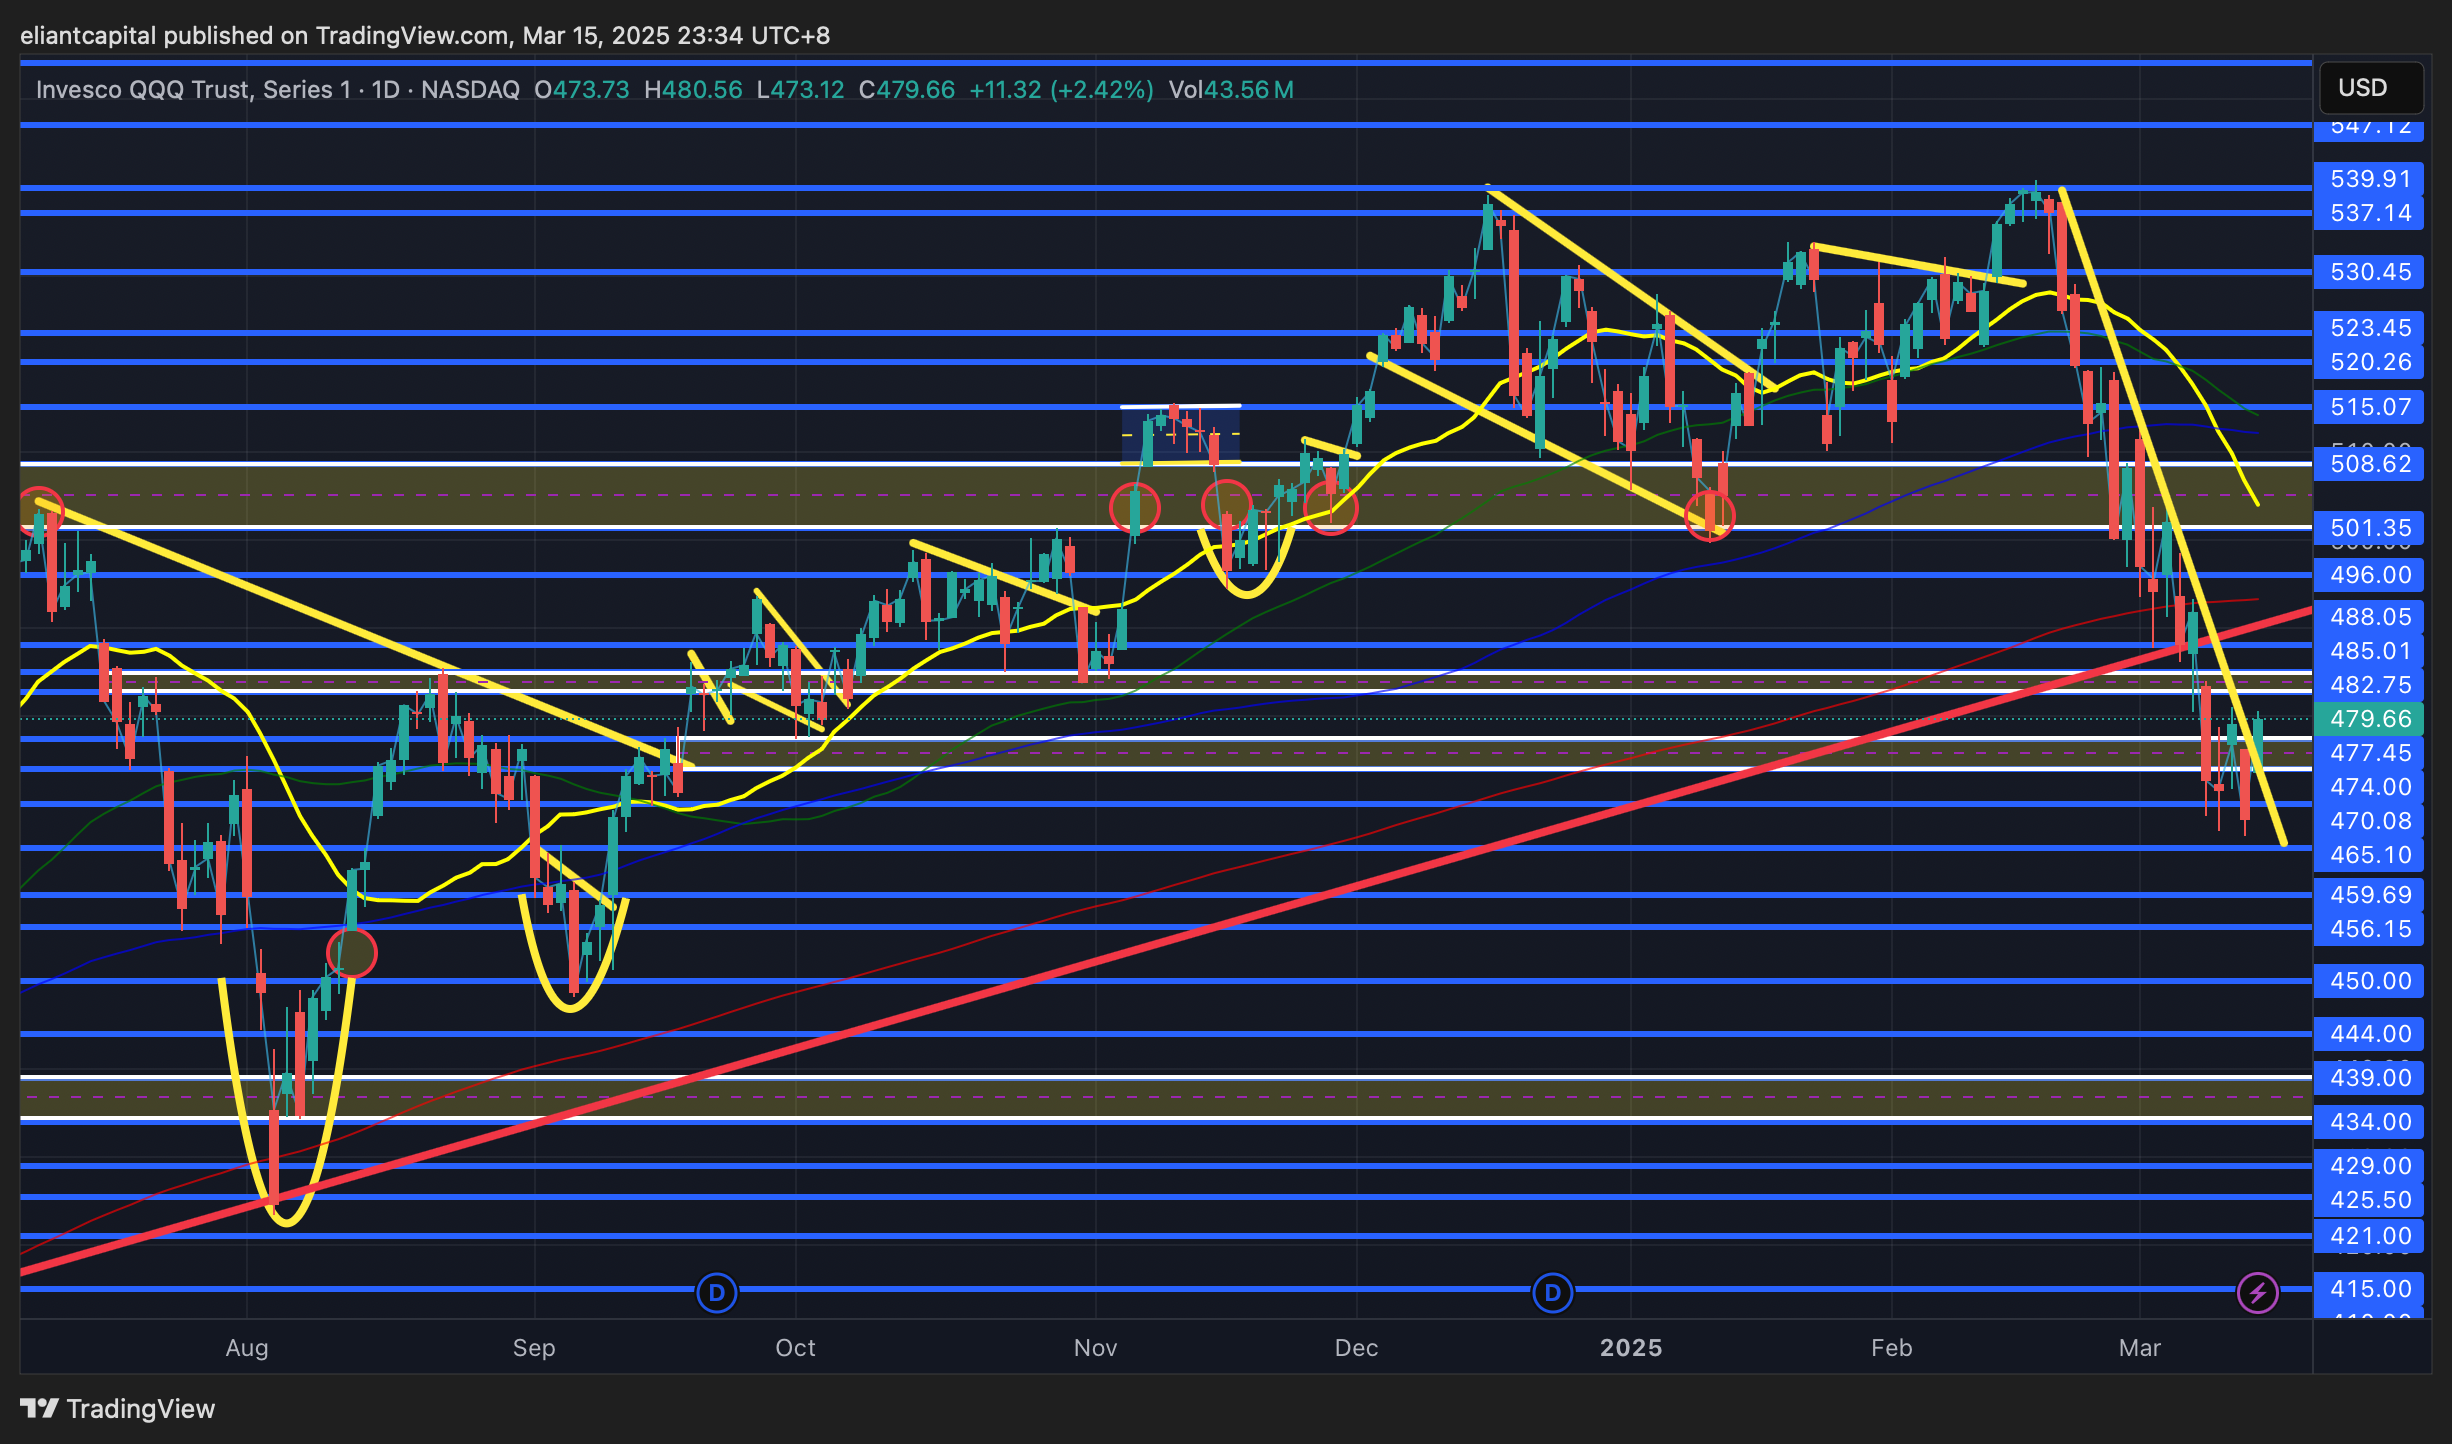Click the 415.00 price axis label

pos(2369,1289)
